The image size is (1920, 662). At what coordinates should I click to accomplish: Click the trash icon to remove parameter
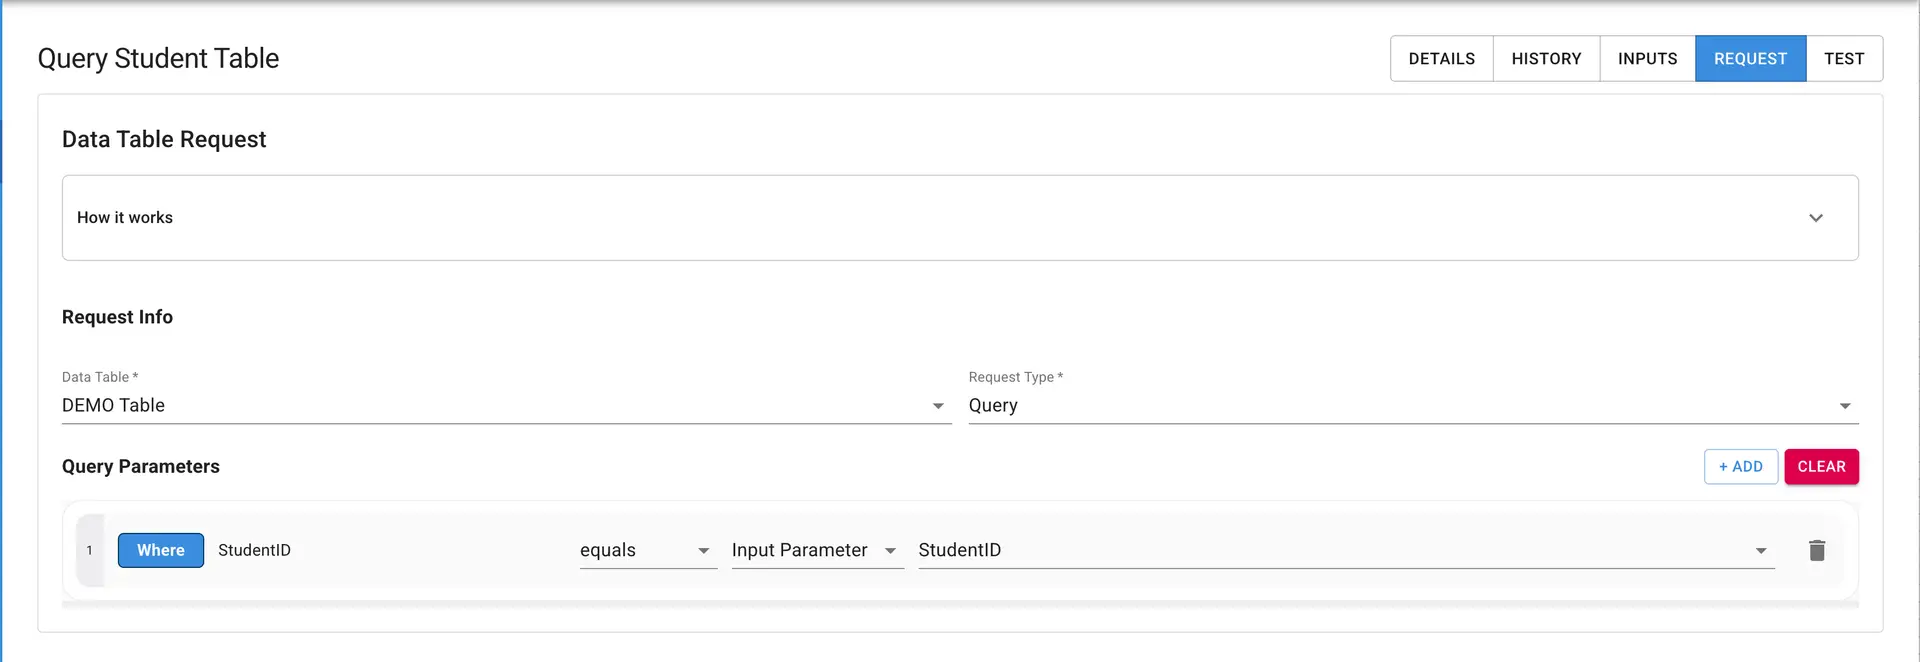click(1817, 550)
